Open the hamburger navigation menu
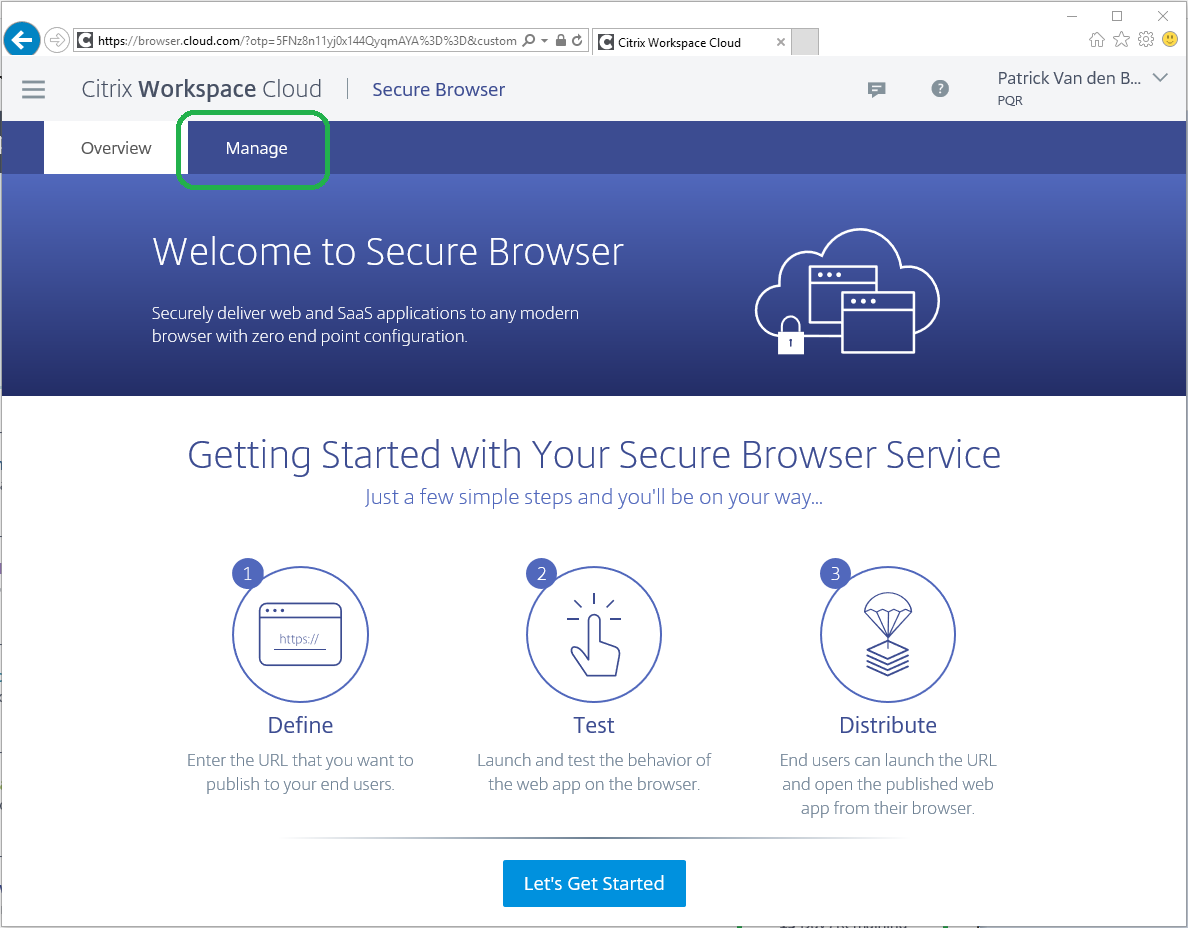This screenshot has width=1188, height=928. 33,89
